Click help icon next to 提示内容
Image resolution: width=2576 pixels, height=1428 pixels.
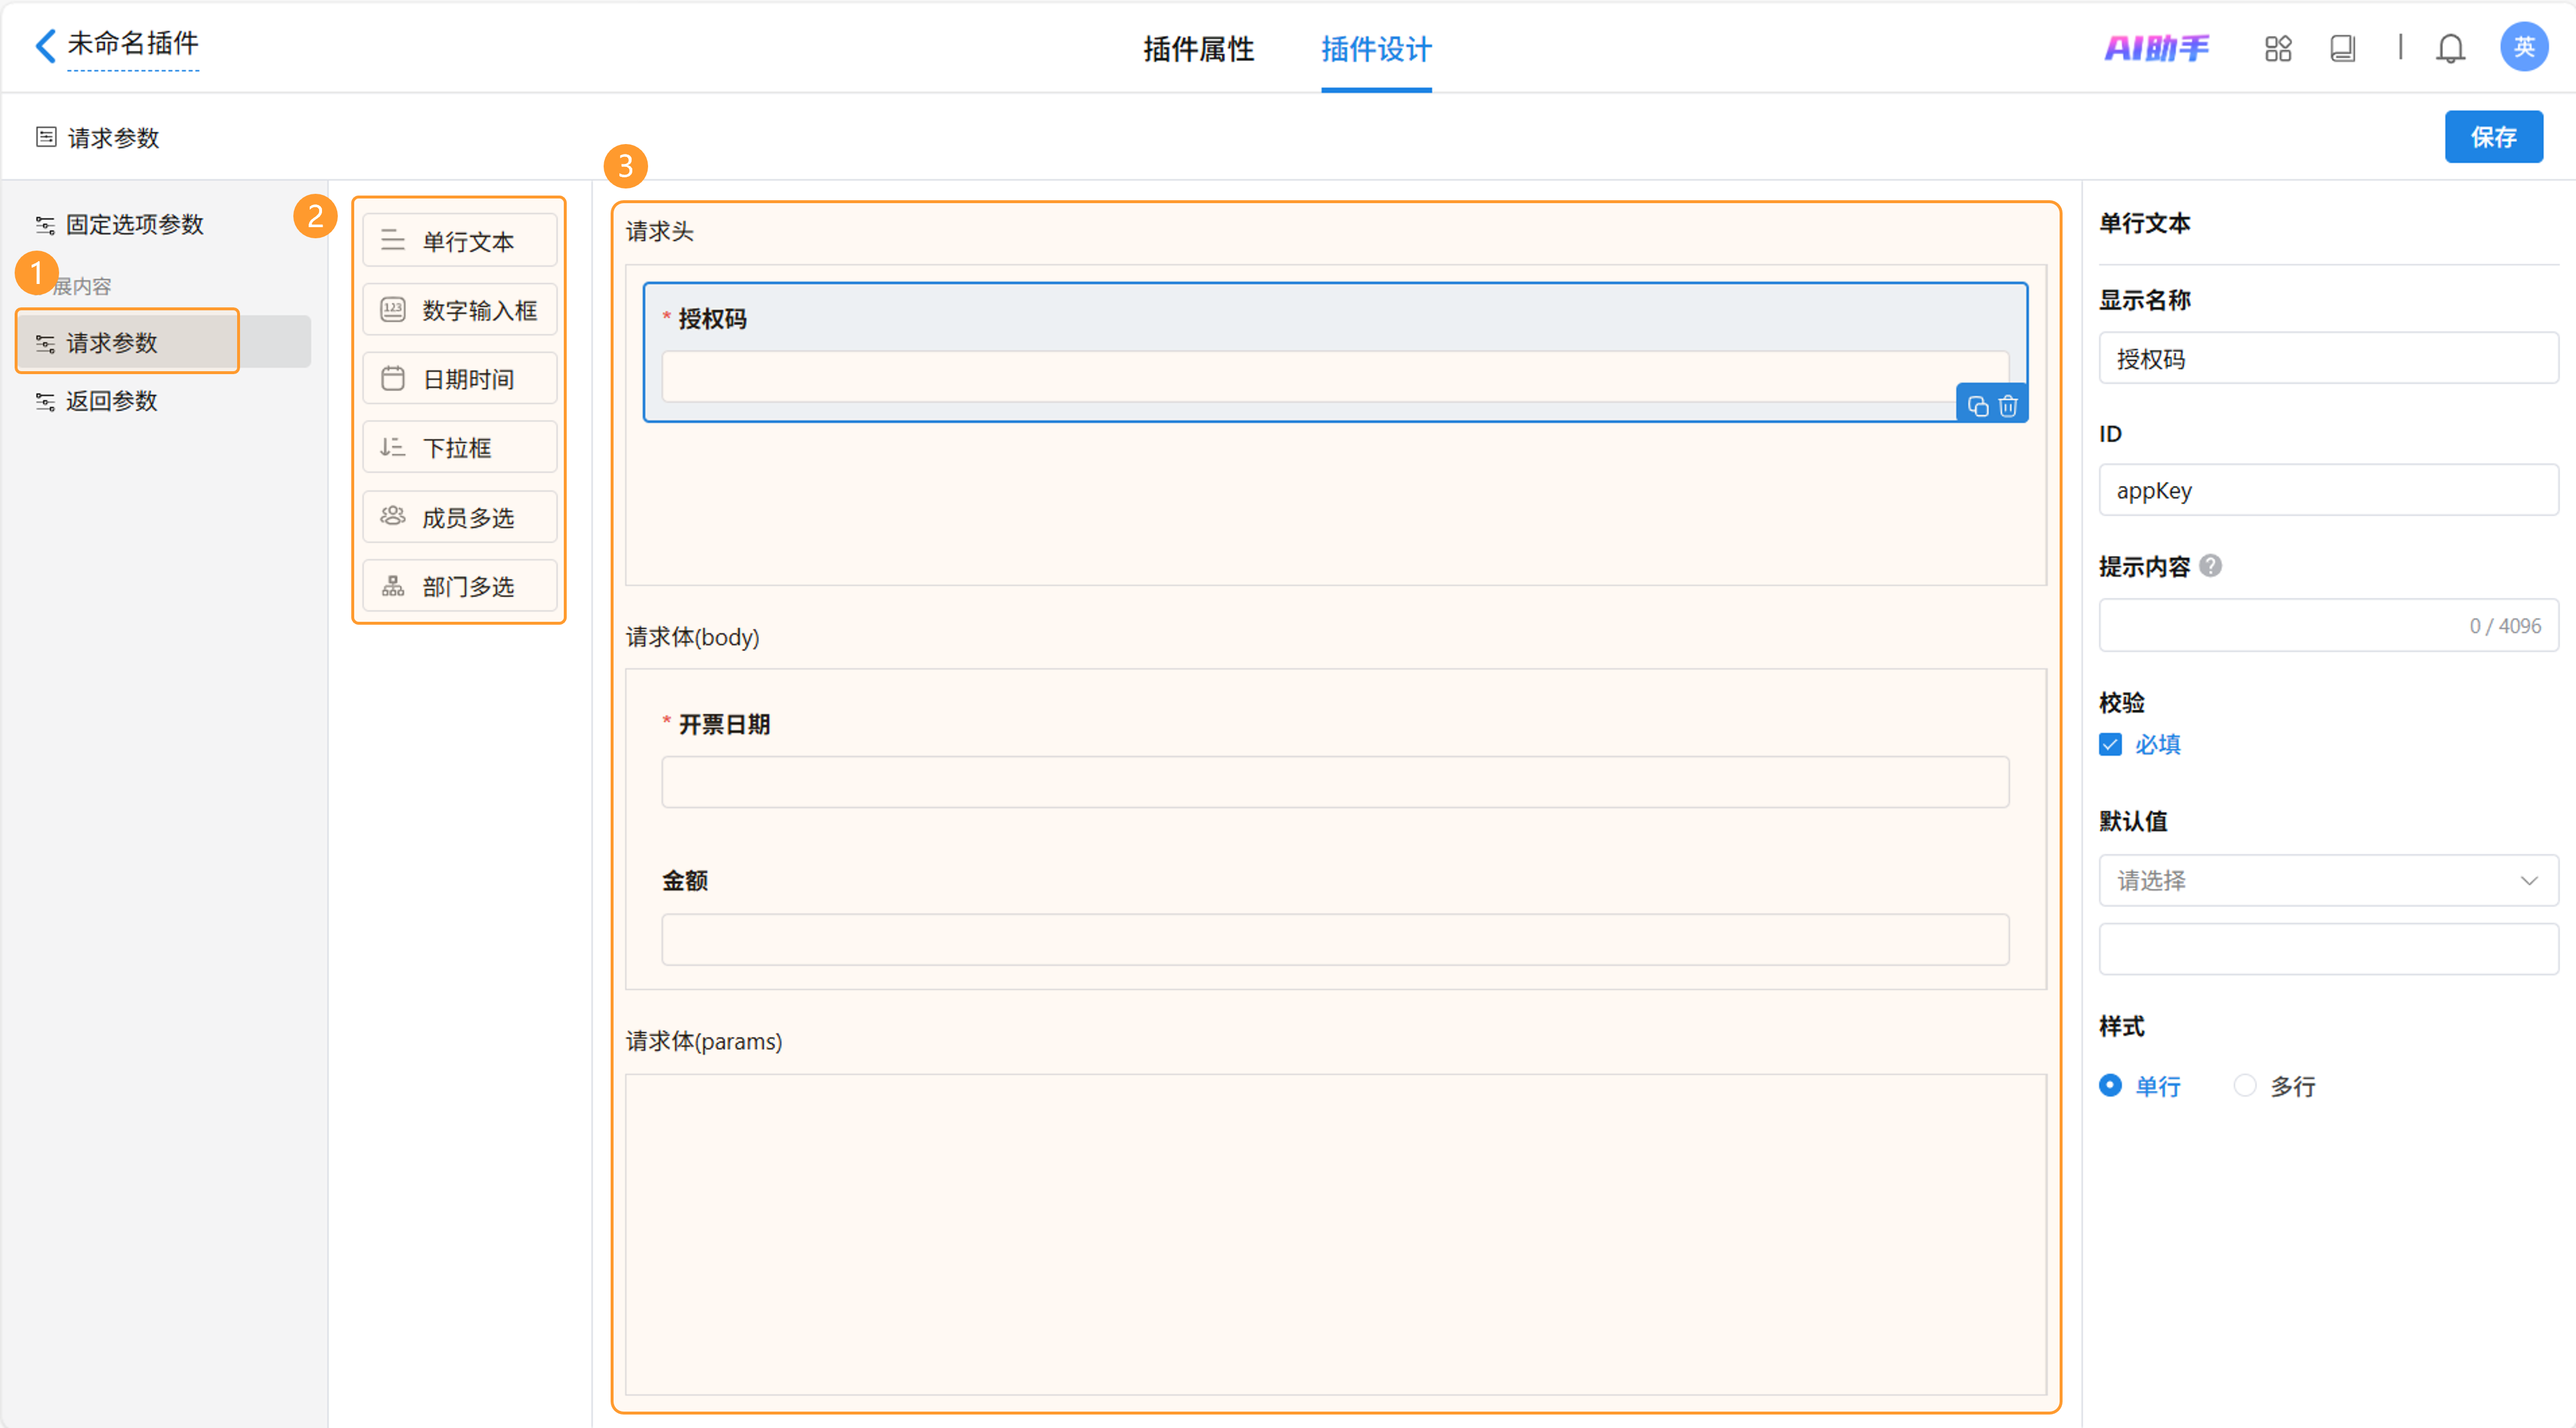(2211, 566)
